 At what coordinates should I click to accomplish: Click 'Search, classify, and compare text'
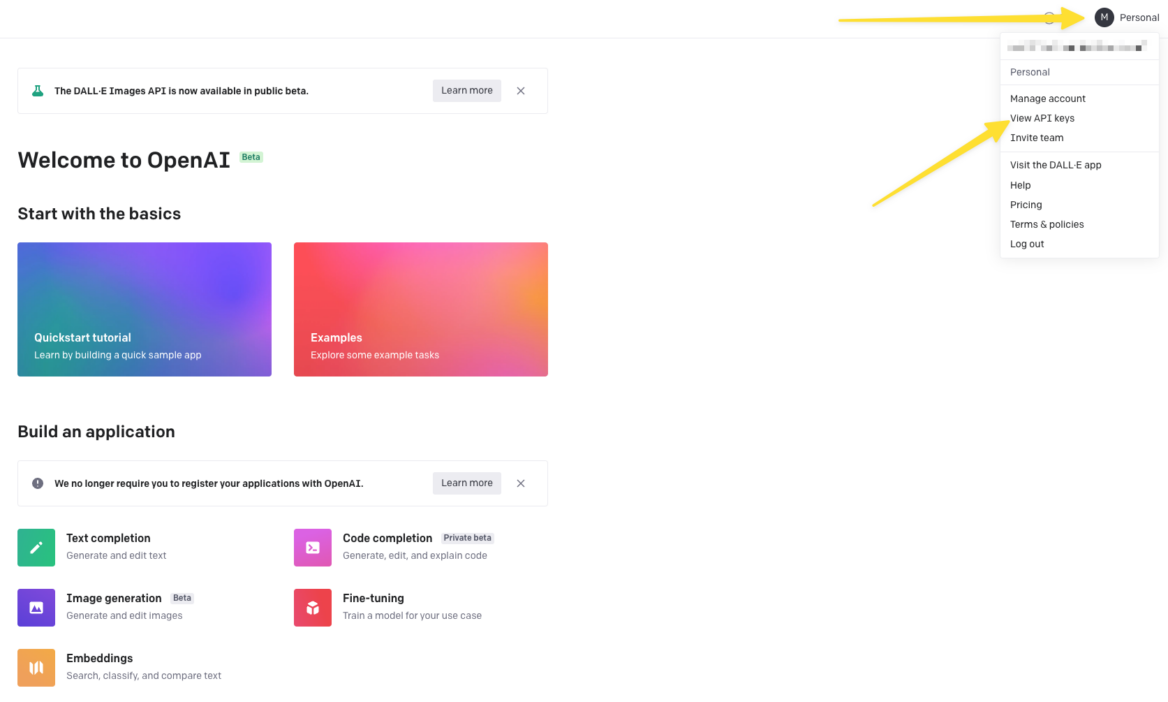click(x=144, y=676)
